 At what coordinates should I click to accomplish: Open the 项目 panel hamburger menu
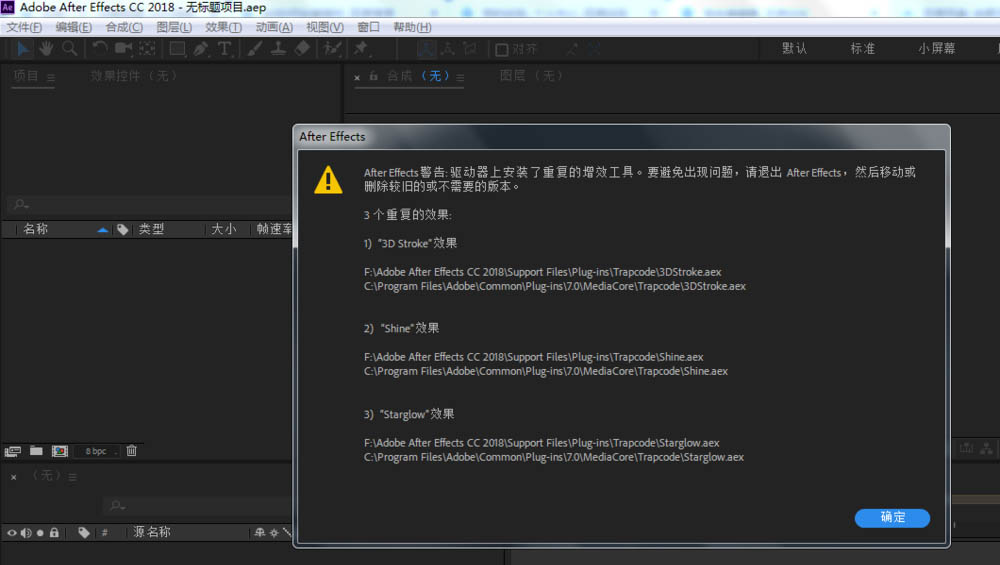tap(50, 77)
